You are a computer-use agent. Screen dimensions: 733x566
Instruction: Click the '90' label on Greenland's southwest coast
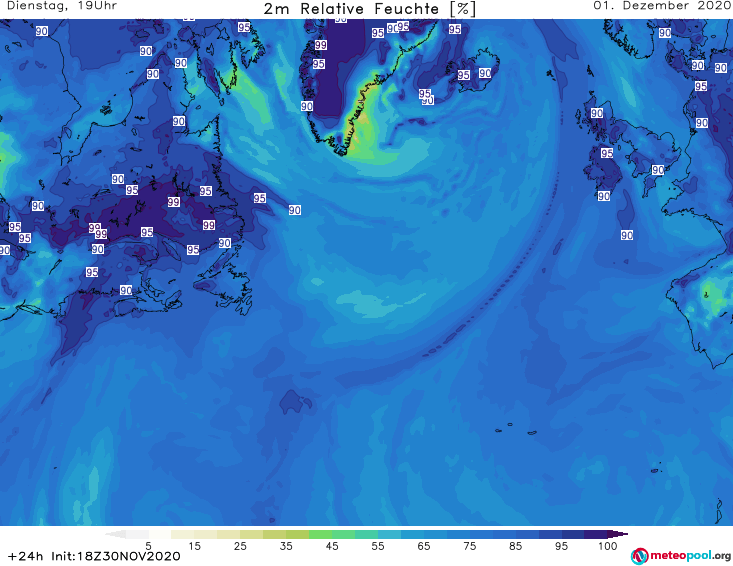(307, 106)
